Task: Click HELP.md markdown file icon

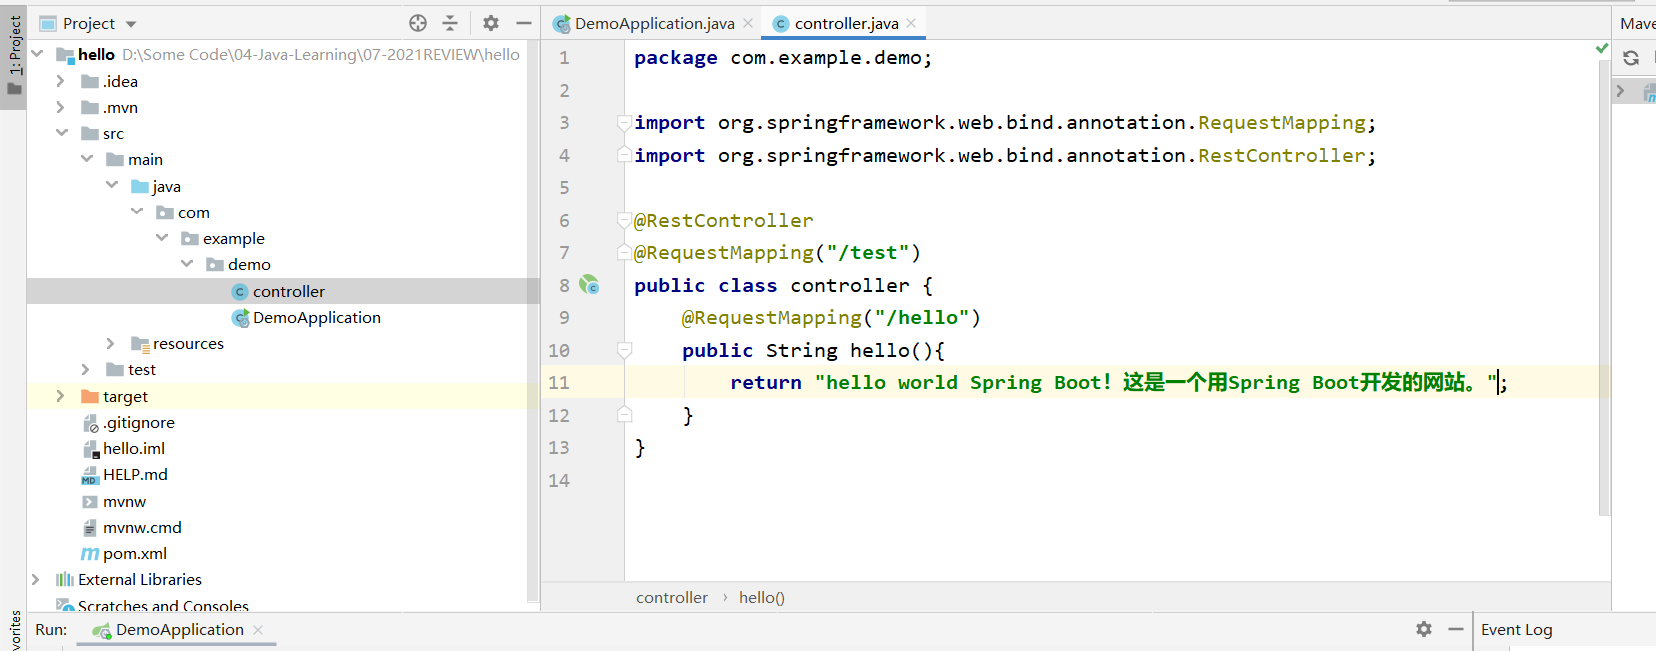Action: click(90, 475)
